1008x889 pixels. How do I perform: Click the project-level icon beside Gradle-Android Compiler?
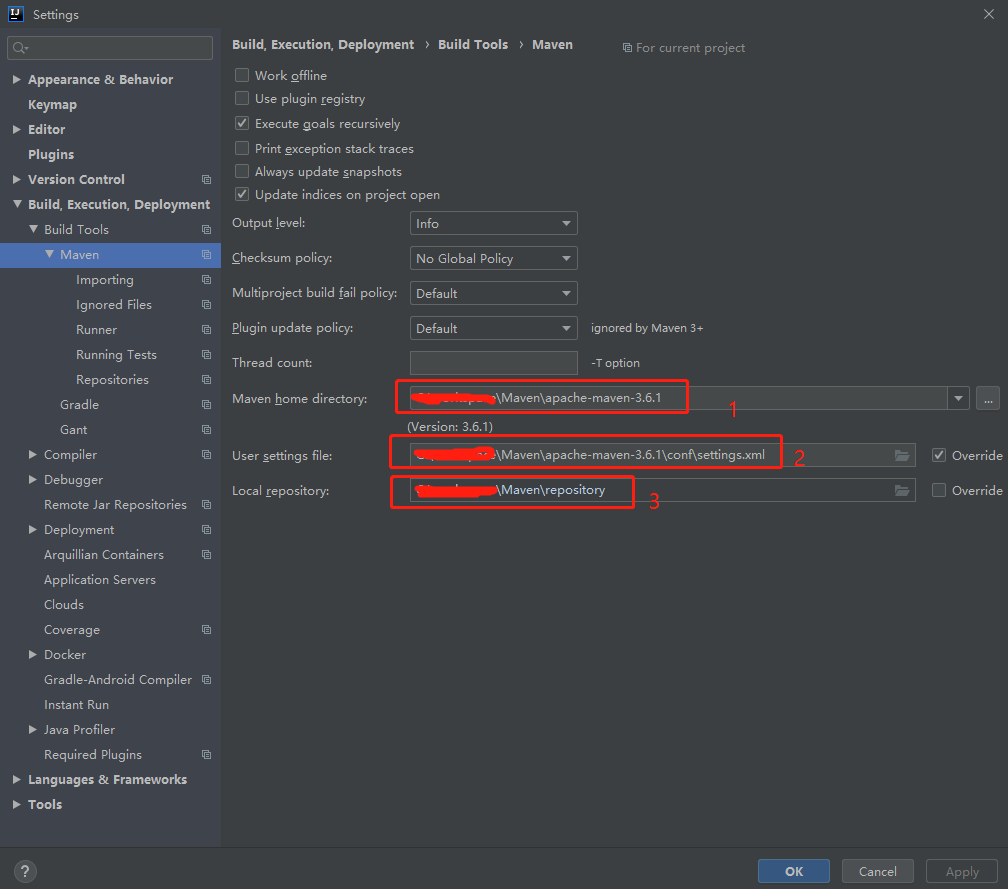pos(206,679)
